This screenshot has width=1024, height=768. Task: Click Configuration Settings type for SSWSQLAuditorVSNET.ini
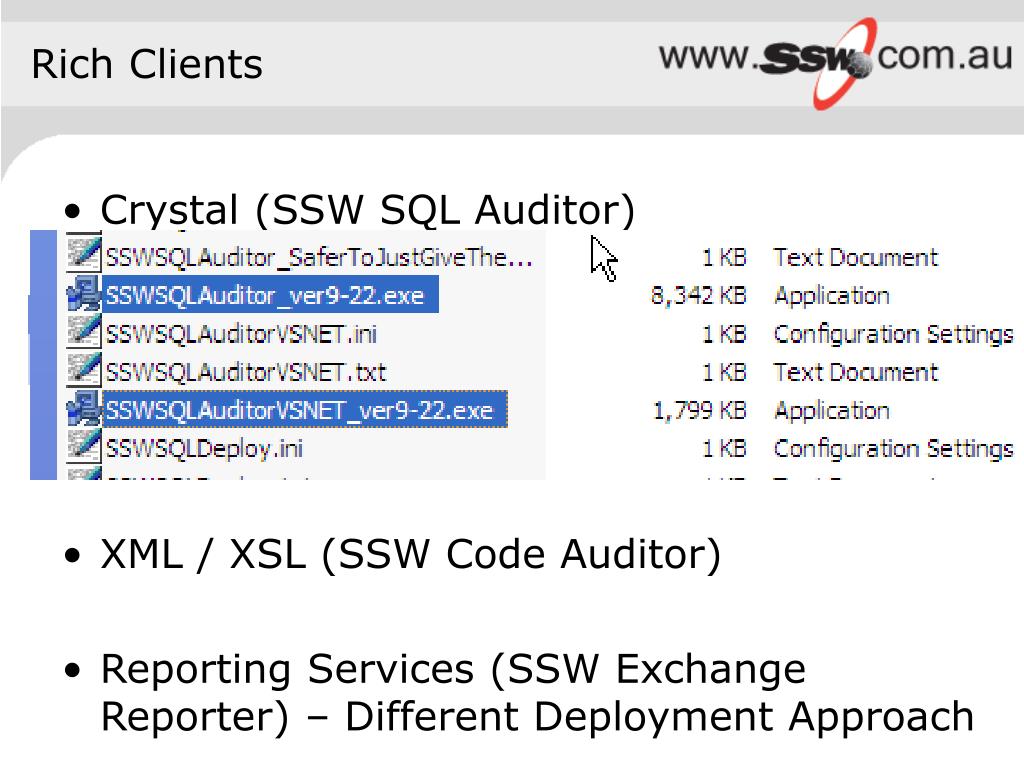(893, 334)
